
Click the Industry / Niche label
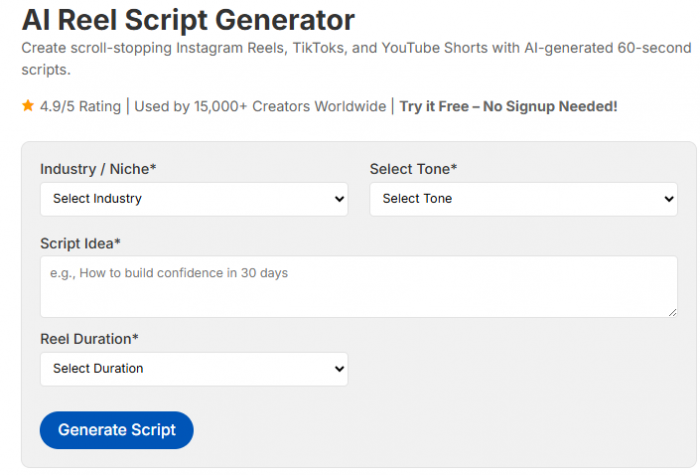tap(98, 169)
